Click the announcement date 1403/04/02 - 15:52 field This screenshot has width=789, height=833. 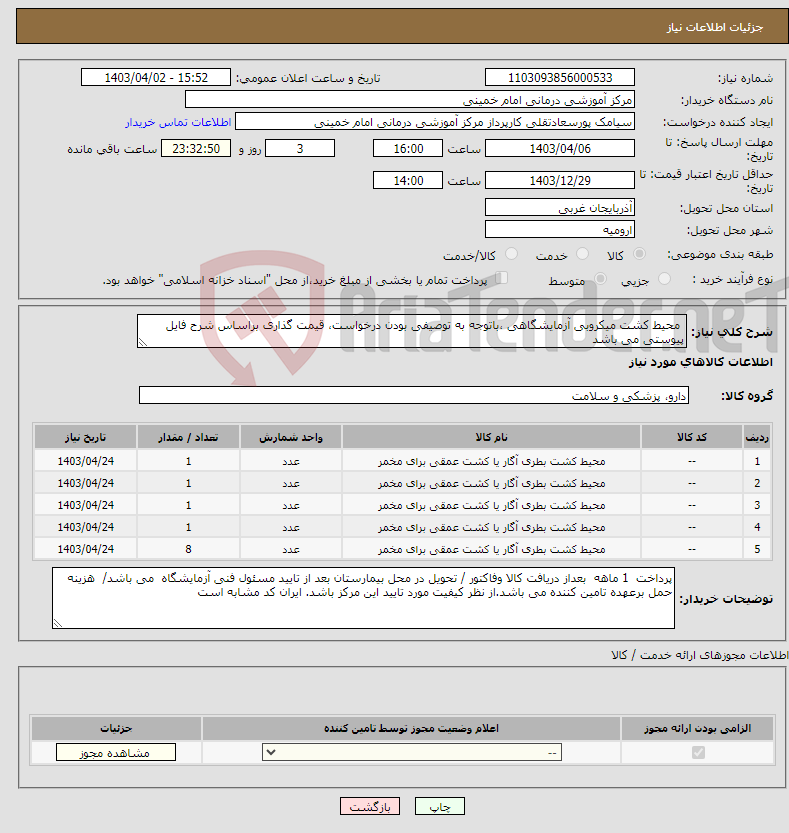(x=156, y=78)
